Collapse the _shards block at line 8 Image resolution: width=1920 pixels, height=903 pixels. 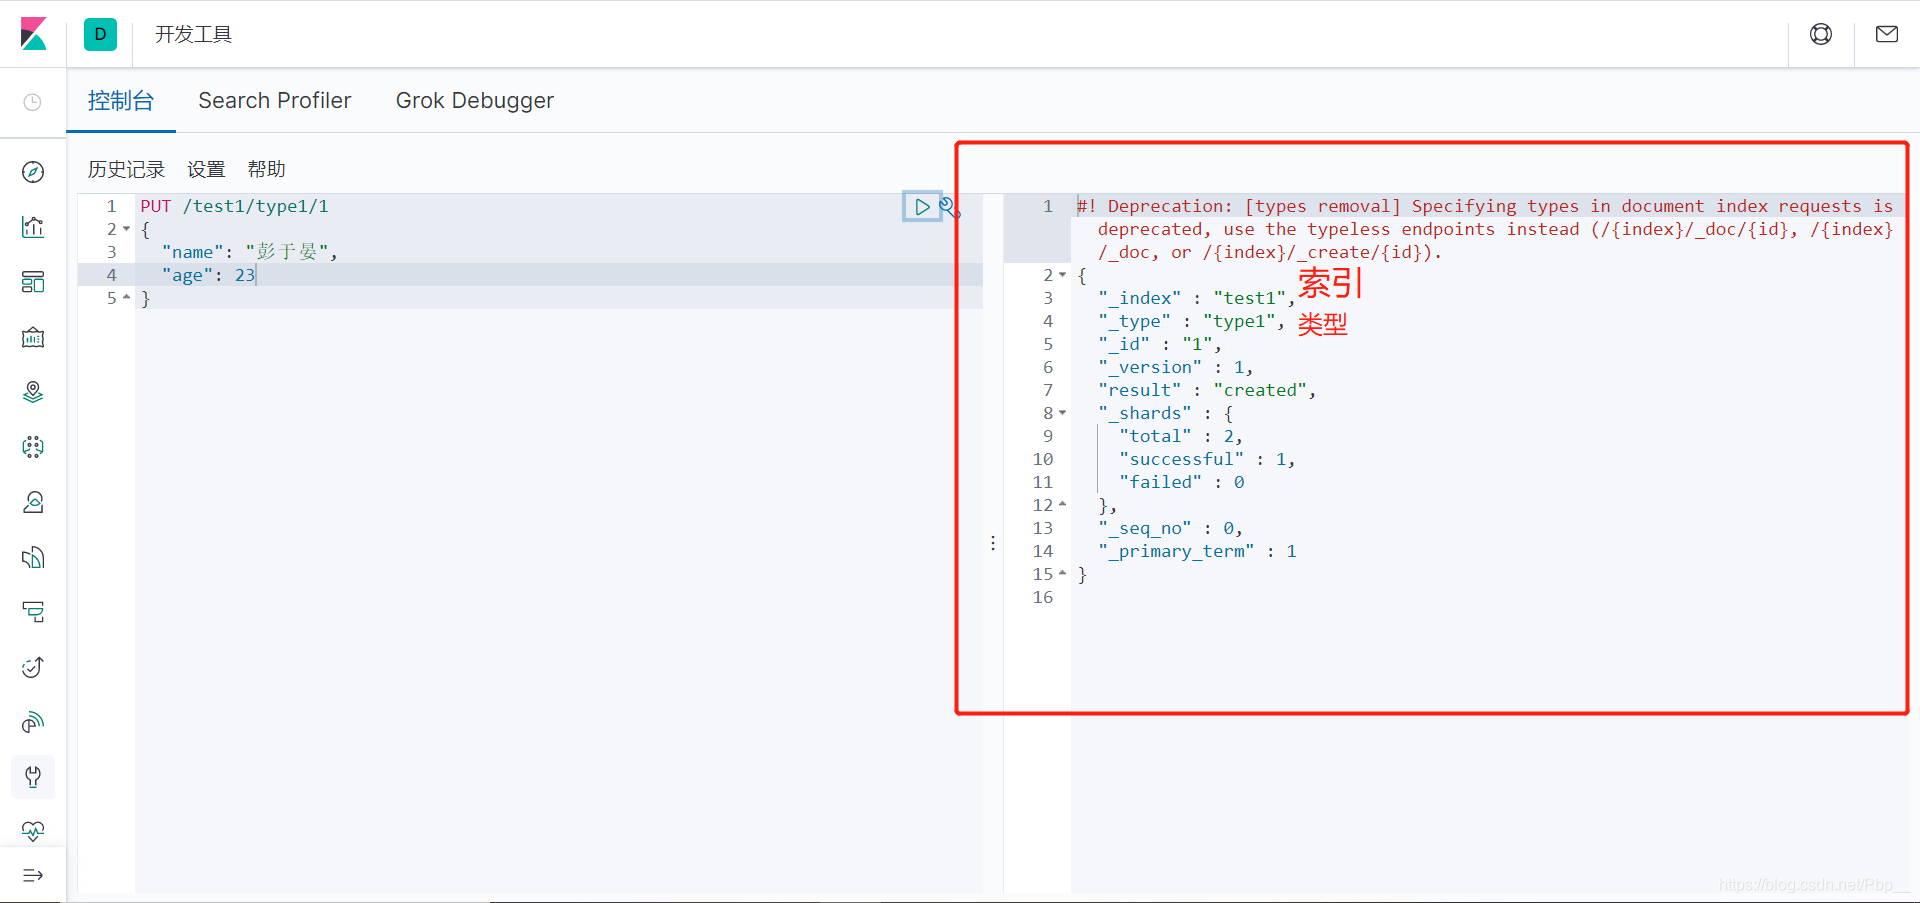[1063, 413]
